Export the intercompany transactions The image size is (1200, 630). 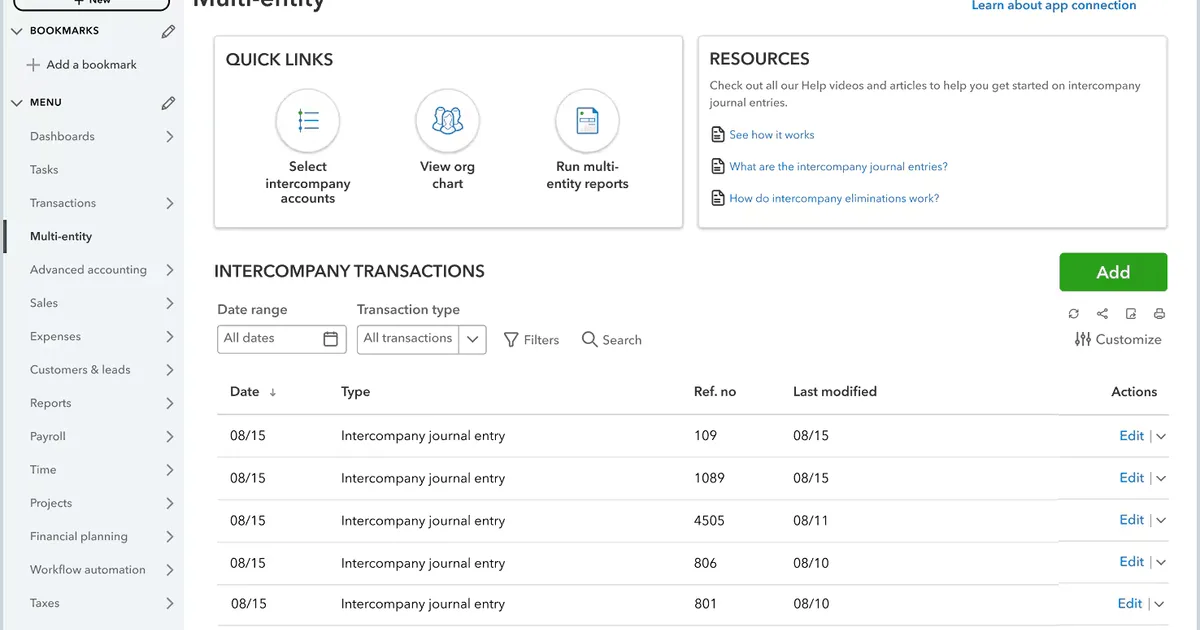tap(1130, 313)
